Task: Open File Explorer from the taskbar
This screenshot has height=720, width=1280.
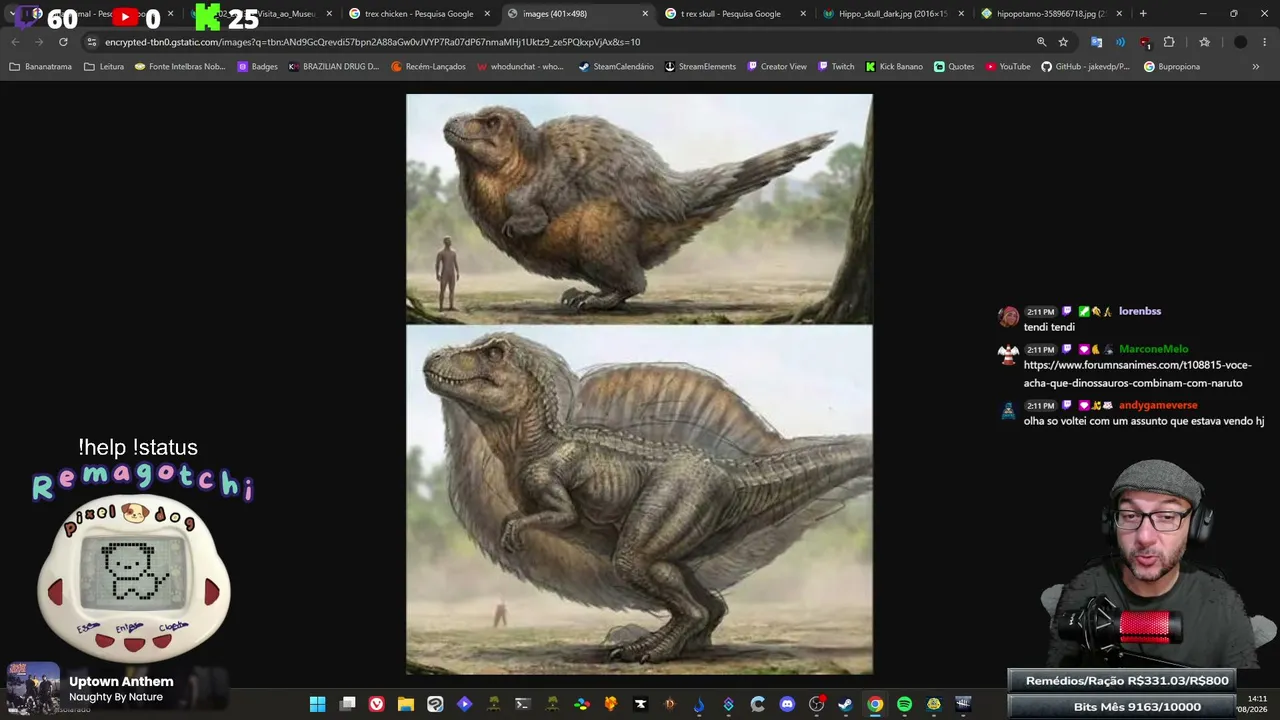Action: tap(405, 704)
